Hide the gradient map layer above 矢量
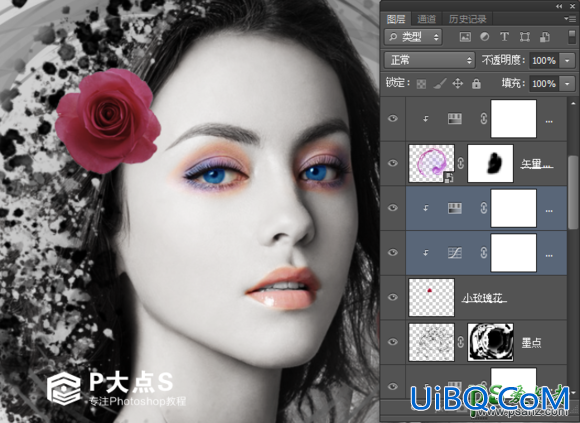 point(393,118)
